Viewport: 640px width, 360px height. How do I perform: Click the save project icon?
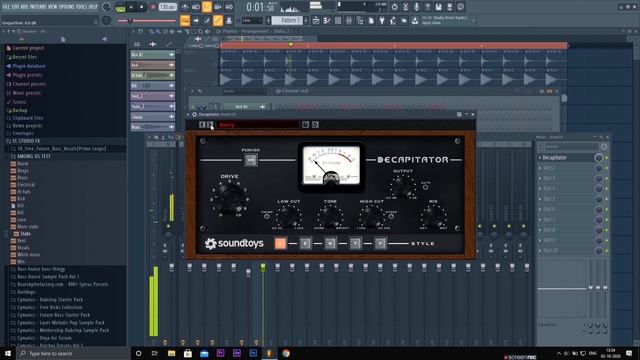(x=438, y=7)
